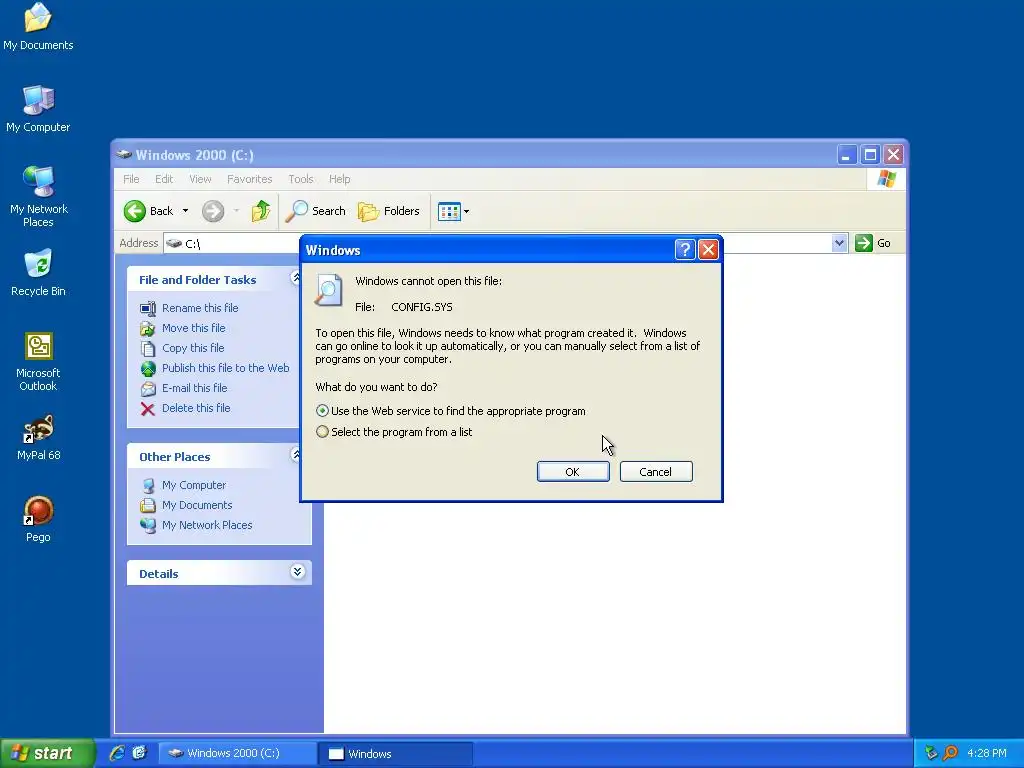
Task: Switch to Windows 2000 (C:) taskbar button
Action: [x=236, y=753]
